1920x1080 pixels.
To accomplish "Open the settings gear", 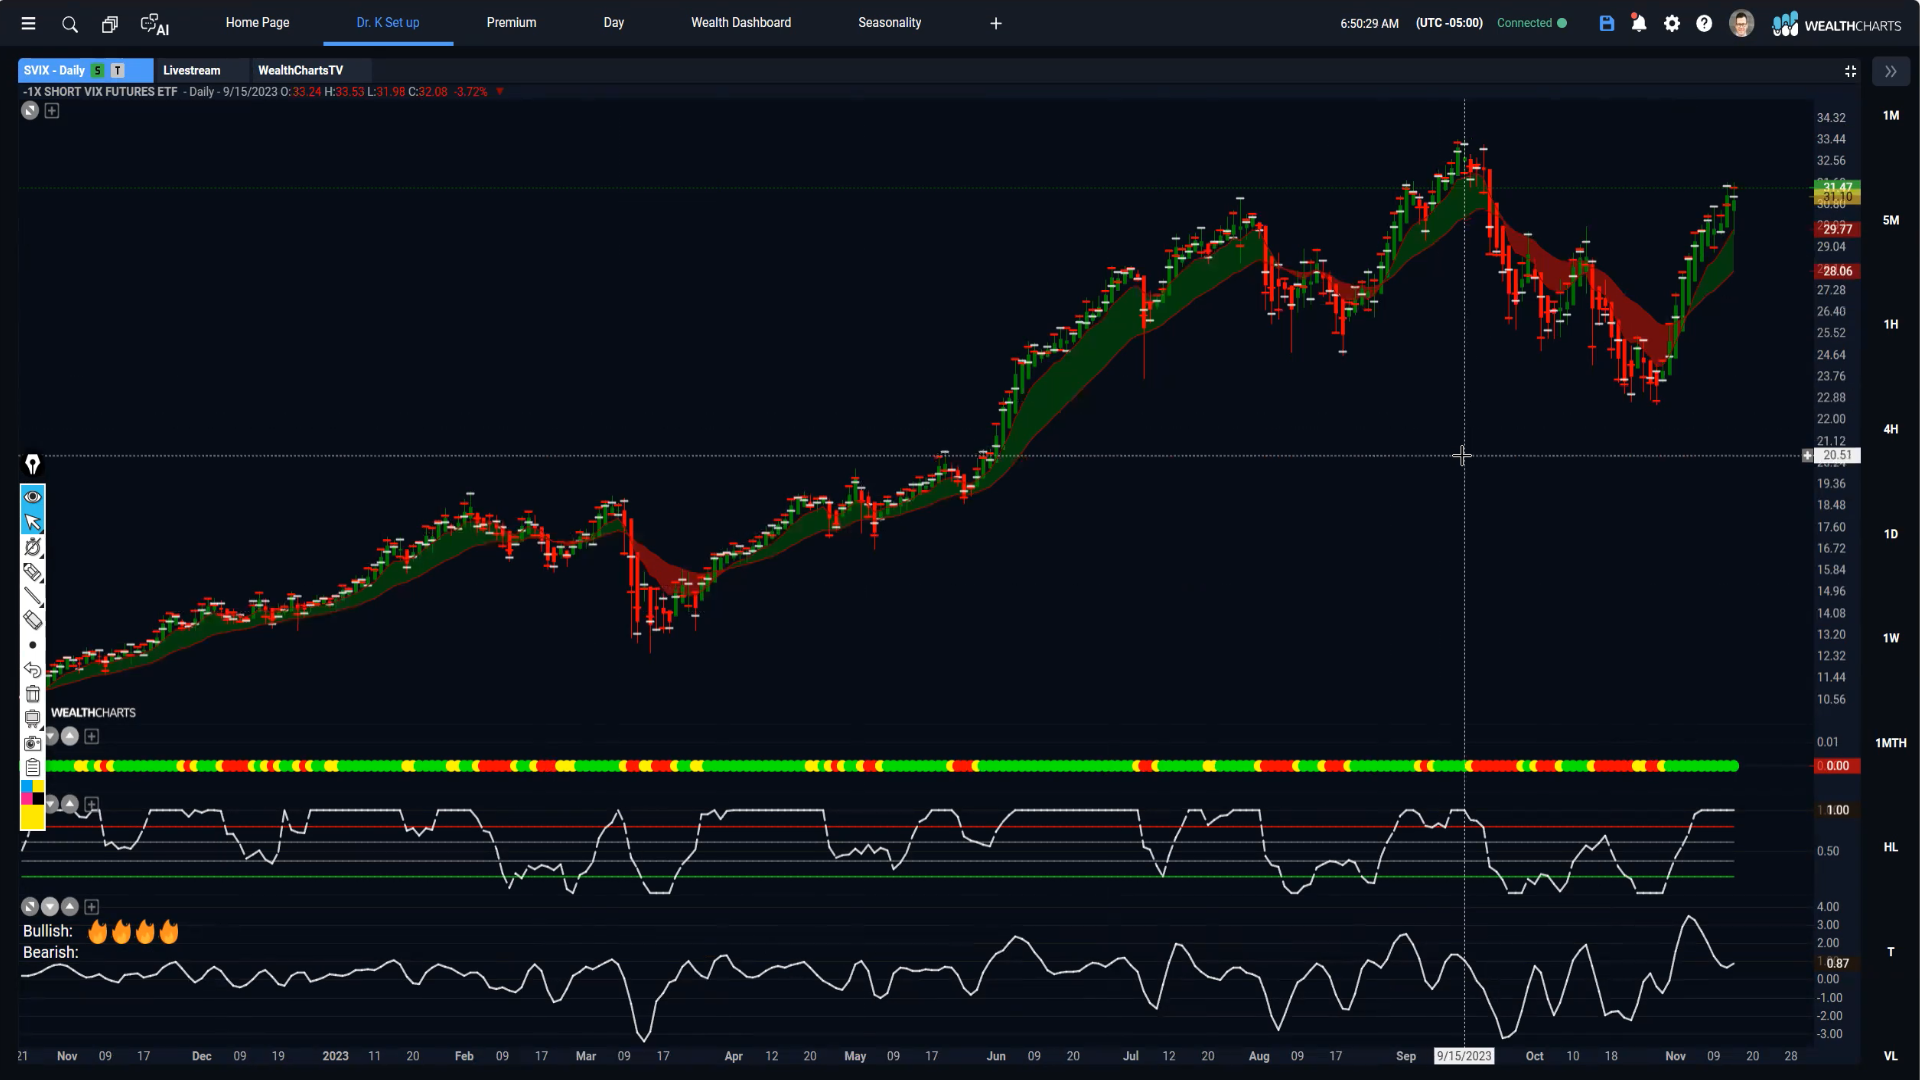I will (x=1672, y=23).
